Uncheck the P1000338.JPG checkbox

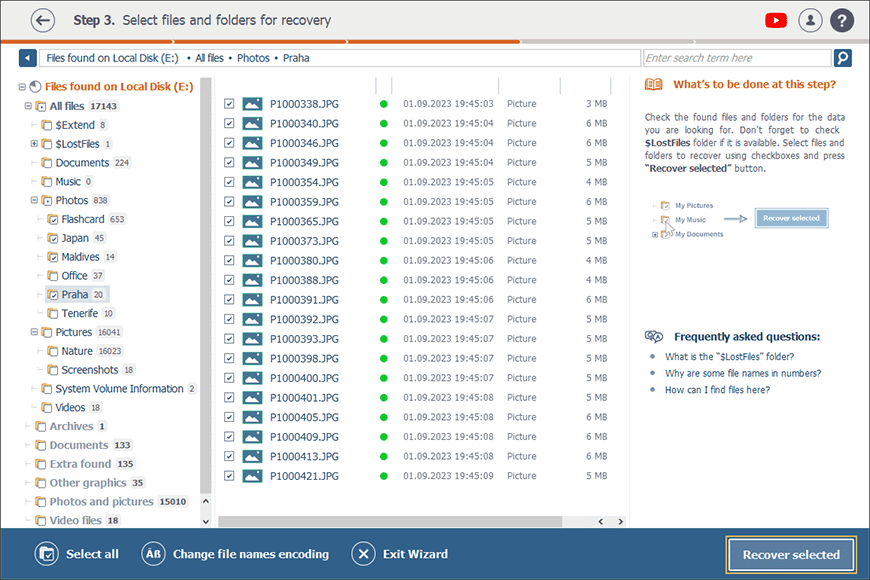pyautogui.click(x=229, y=104)
